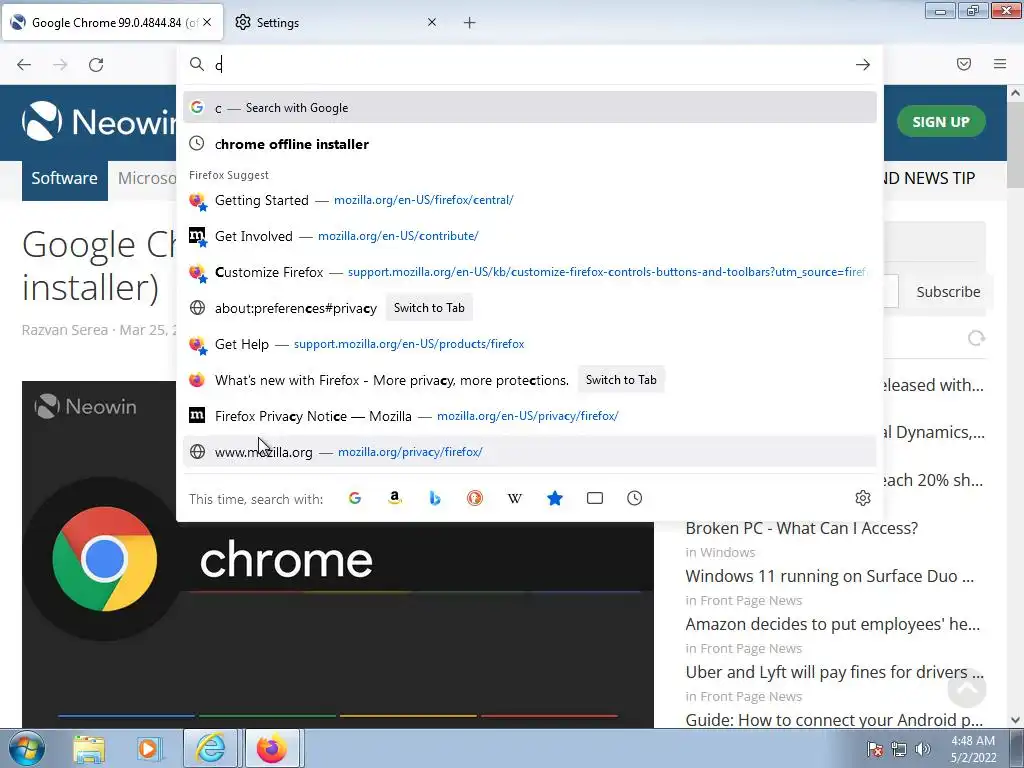Screen dimensions: 1024x768
Task: Search this time with Bing icon
Action: [x=435, y=498]
